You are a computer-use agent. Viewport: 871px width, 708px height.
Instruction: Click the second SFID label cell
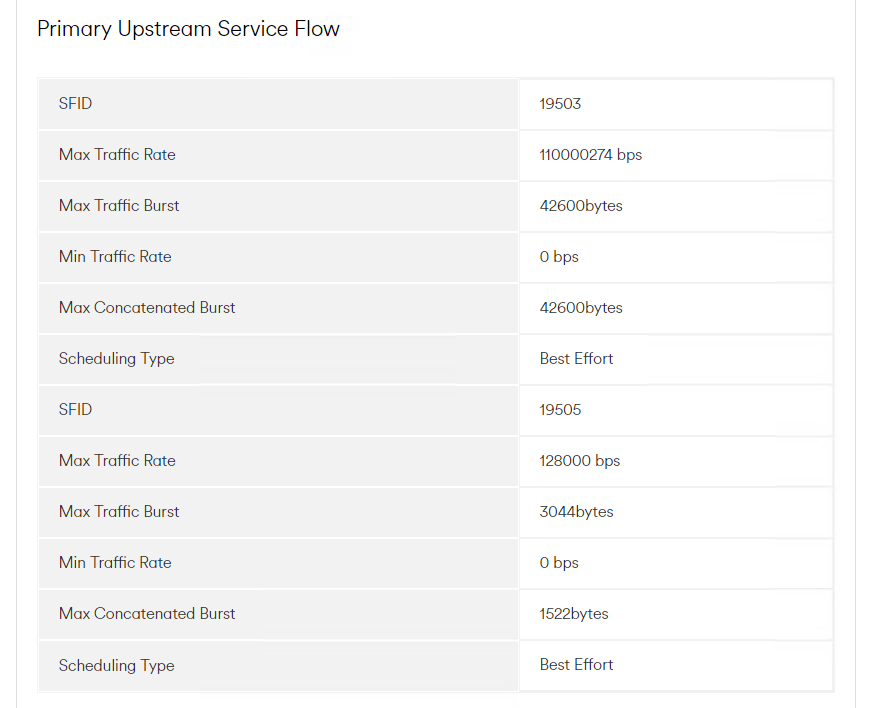tap(278, 410)
